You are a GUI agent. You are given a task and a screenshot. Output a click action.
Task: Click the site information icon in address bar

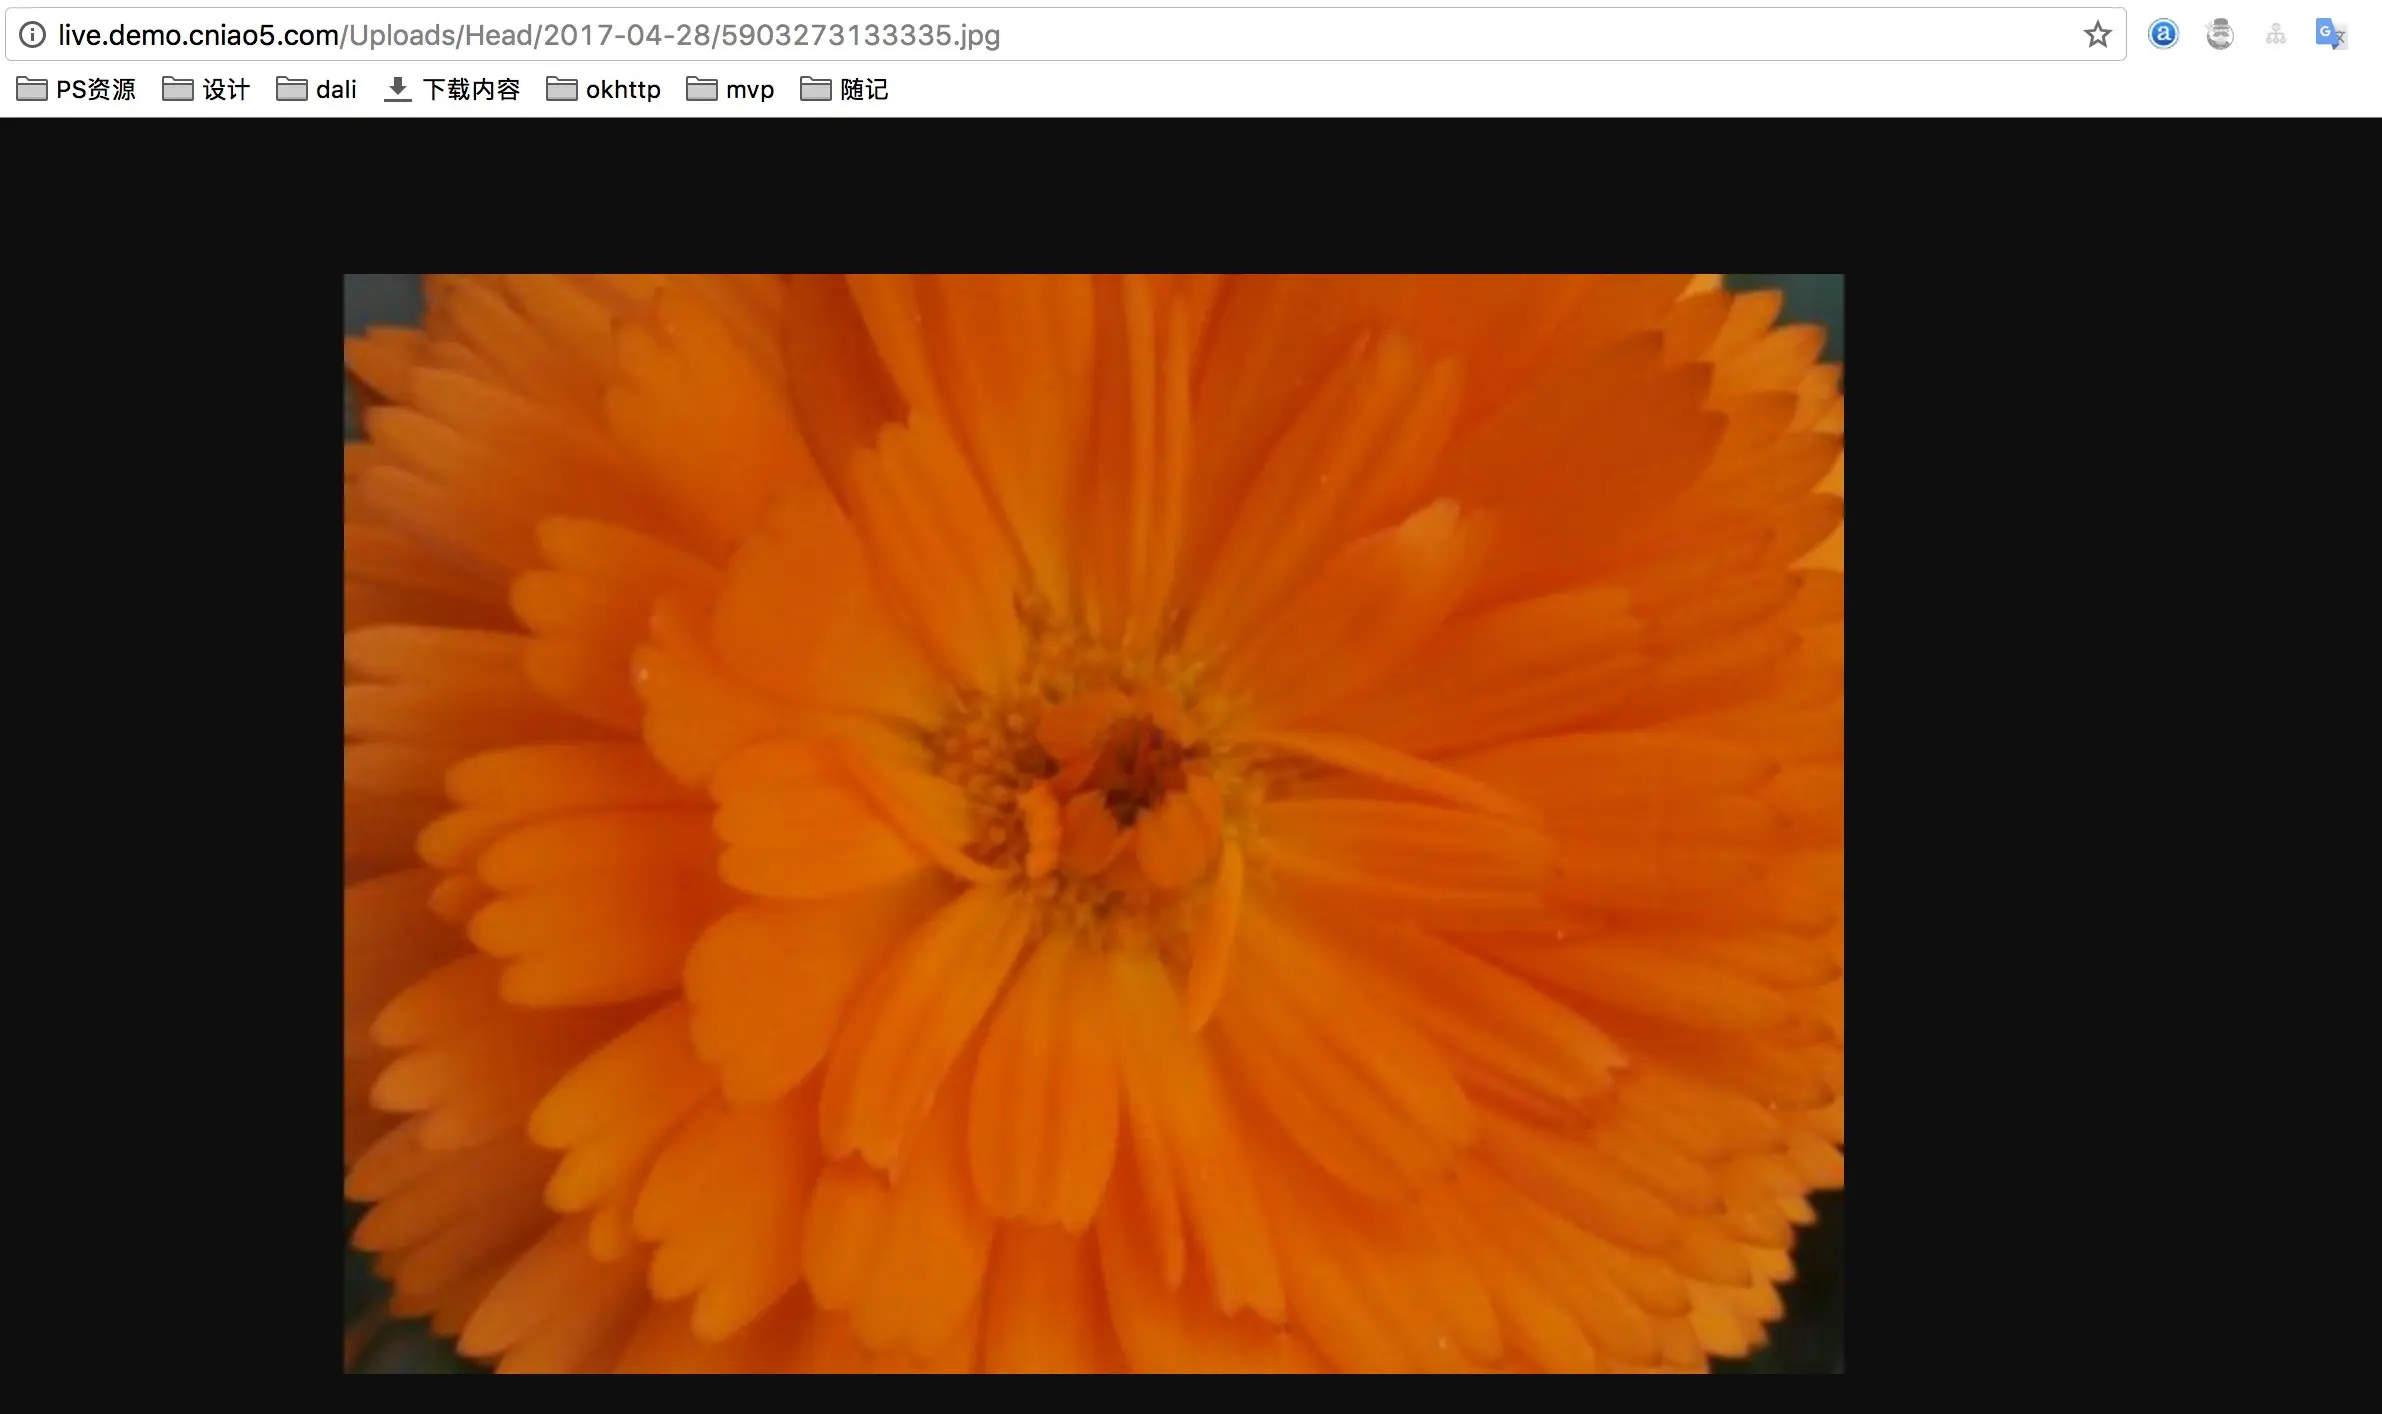coord(32,35)
